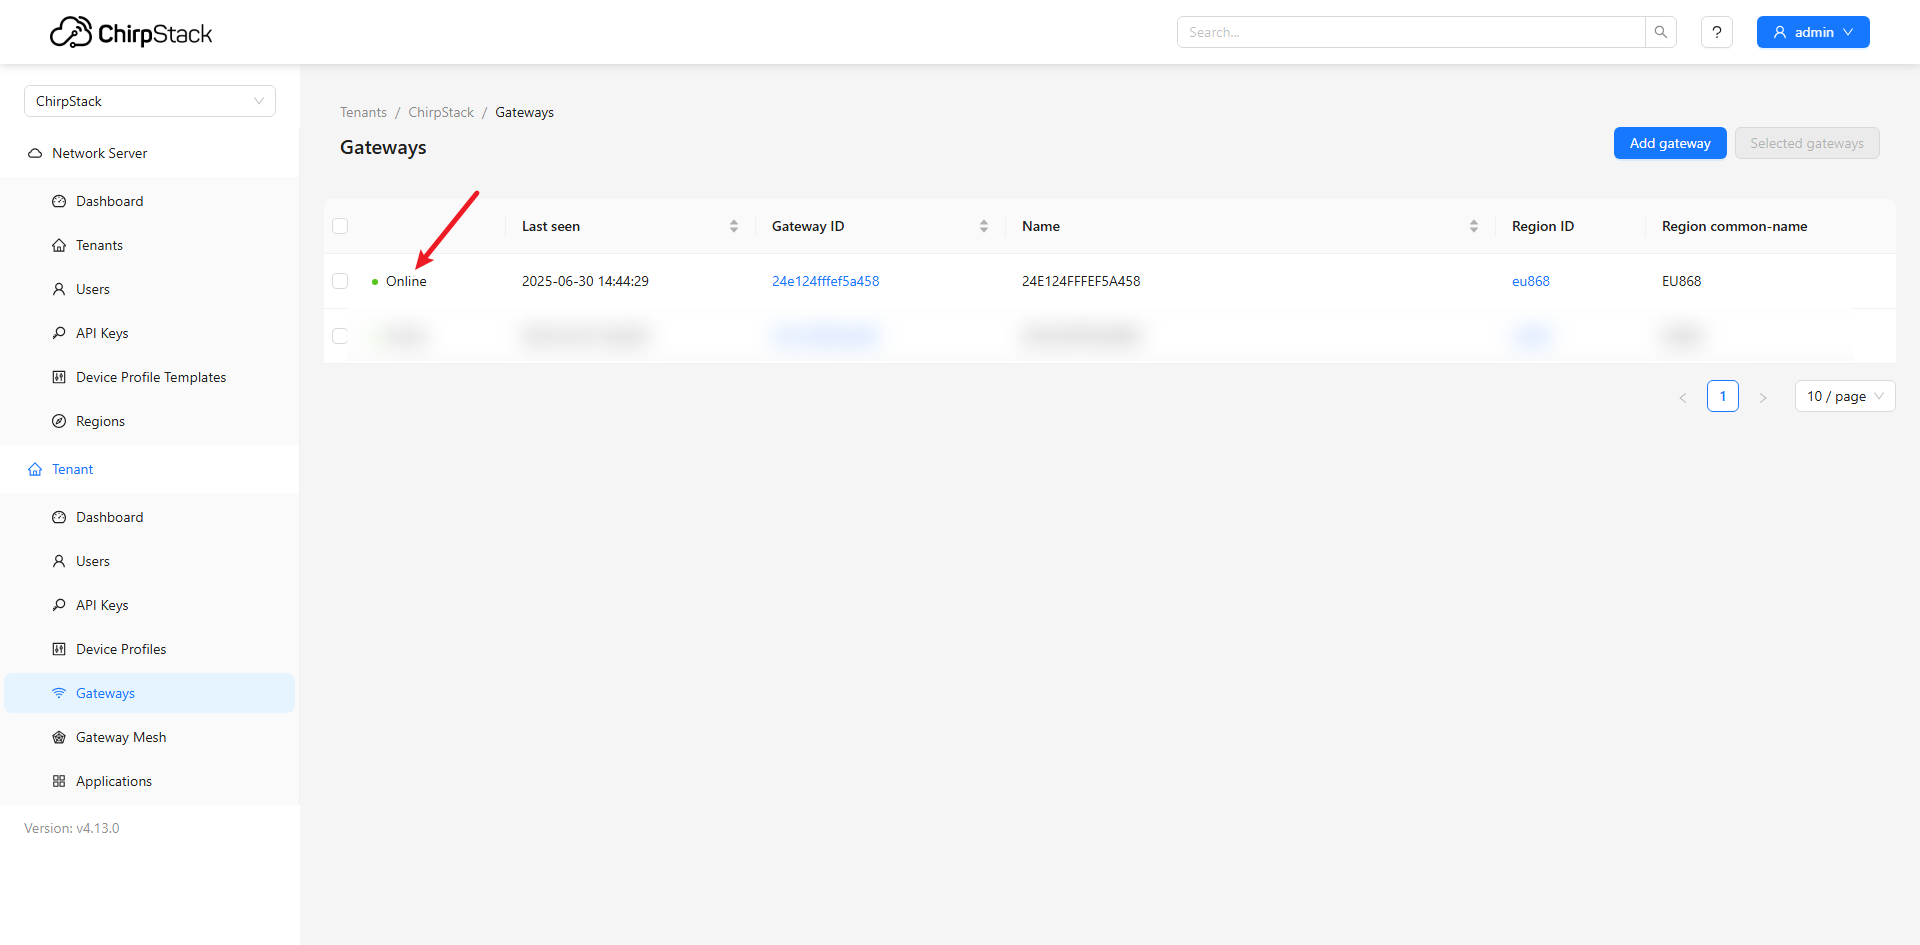
Task: Click the Device Profile Templates icon
Action: click(59, 377)
